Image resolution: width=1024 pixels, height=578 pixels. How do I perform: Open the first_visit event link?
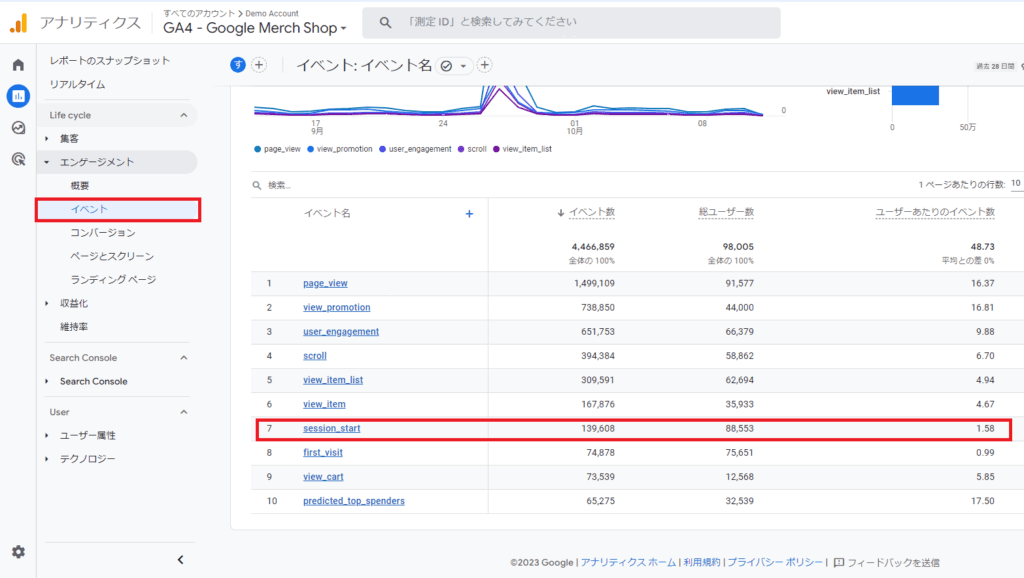click(x=323, y=453)
